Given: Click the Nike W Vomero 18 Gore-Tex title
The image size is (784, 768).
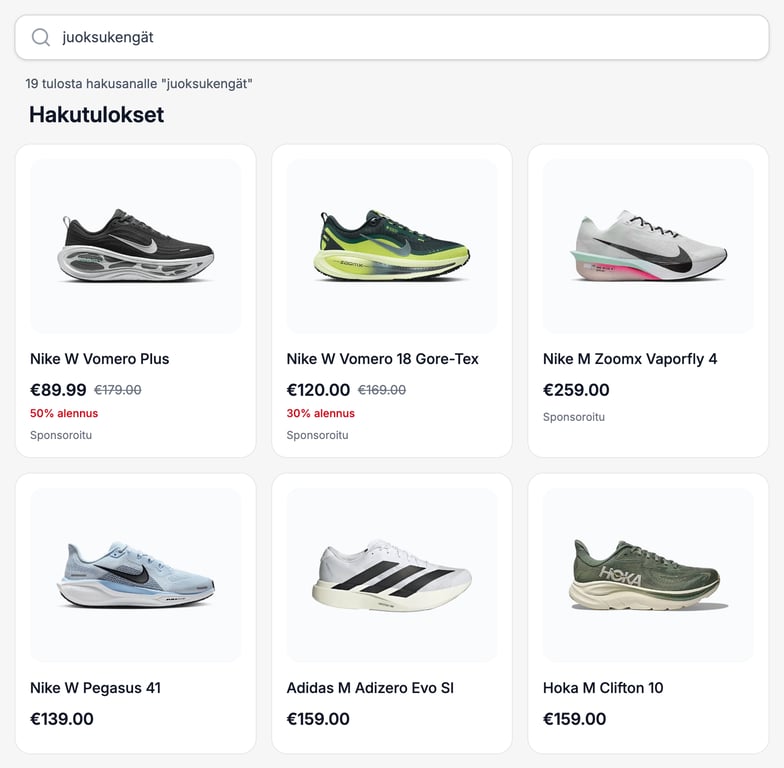Looking at the screenshot, I should pyautogui.click(x=383, y=359).
